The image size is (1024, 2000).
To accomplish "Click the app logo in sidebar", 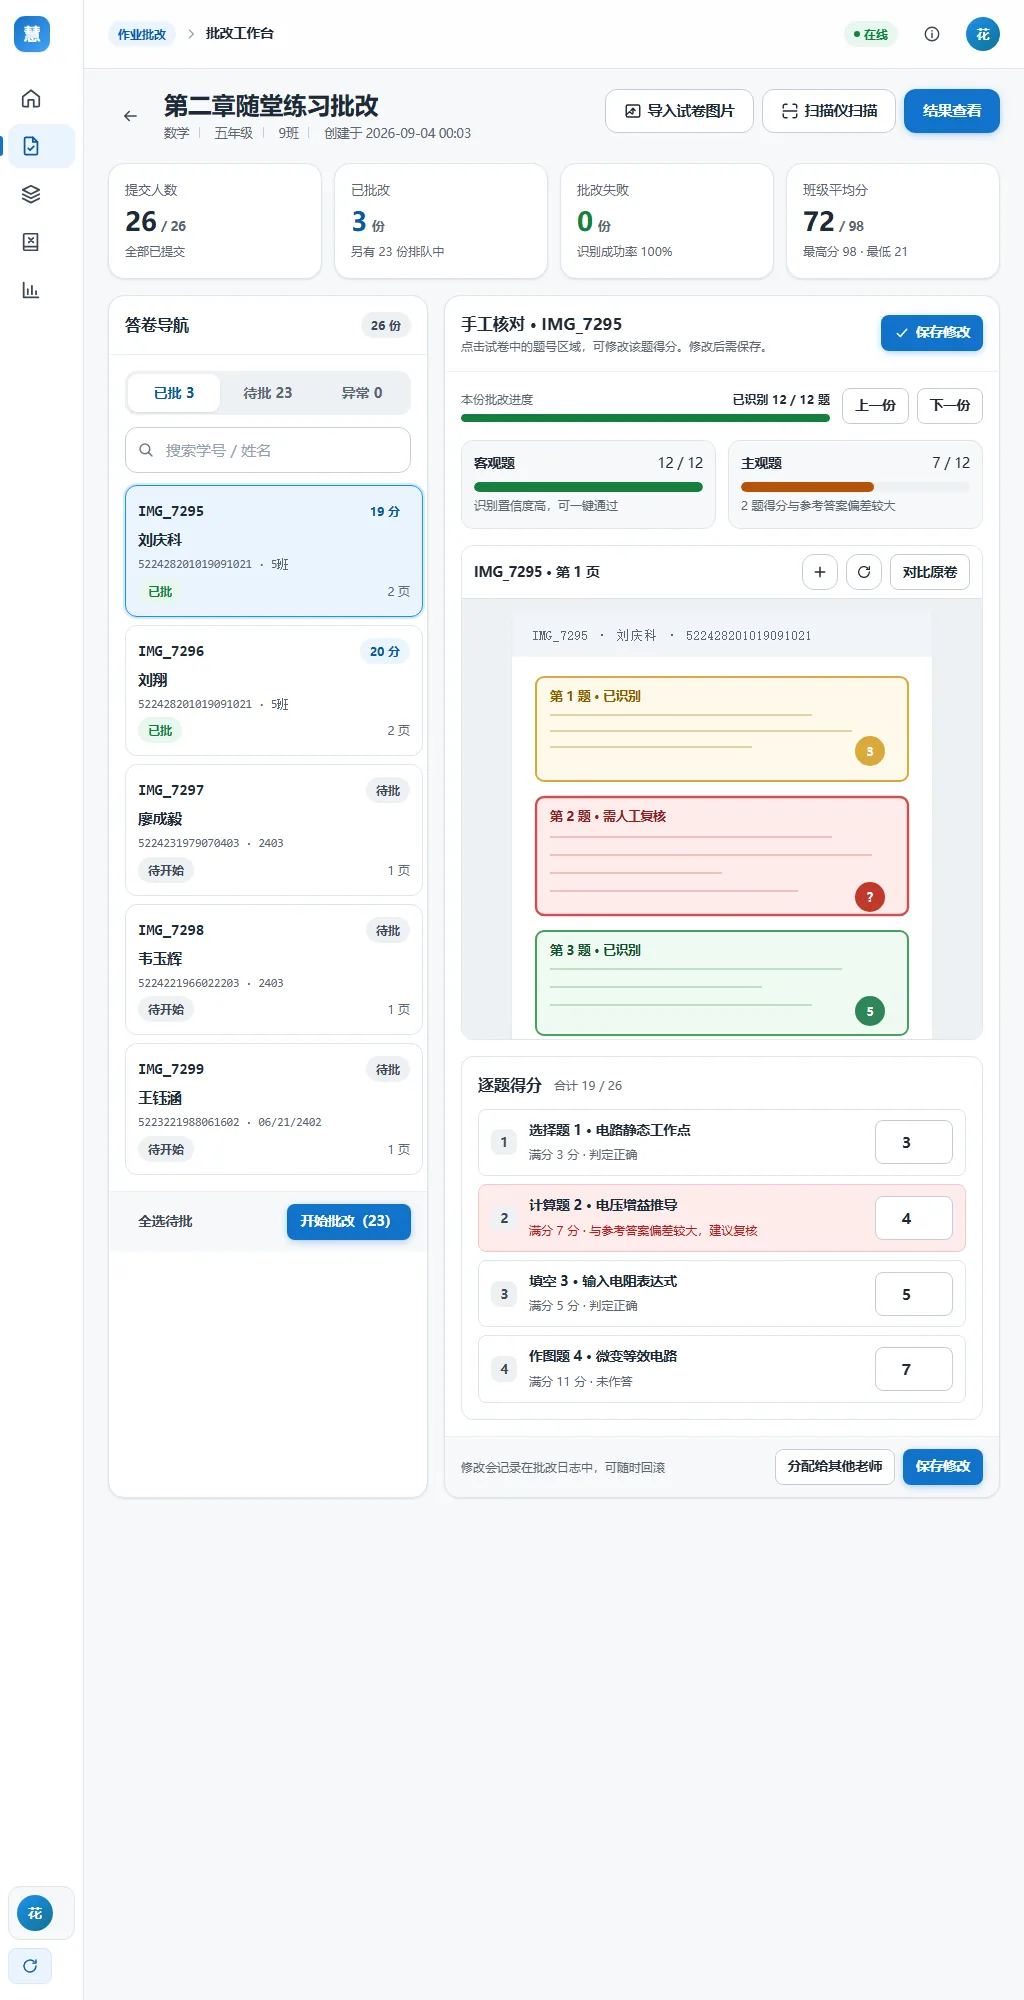I will [x=31, y=34].
